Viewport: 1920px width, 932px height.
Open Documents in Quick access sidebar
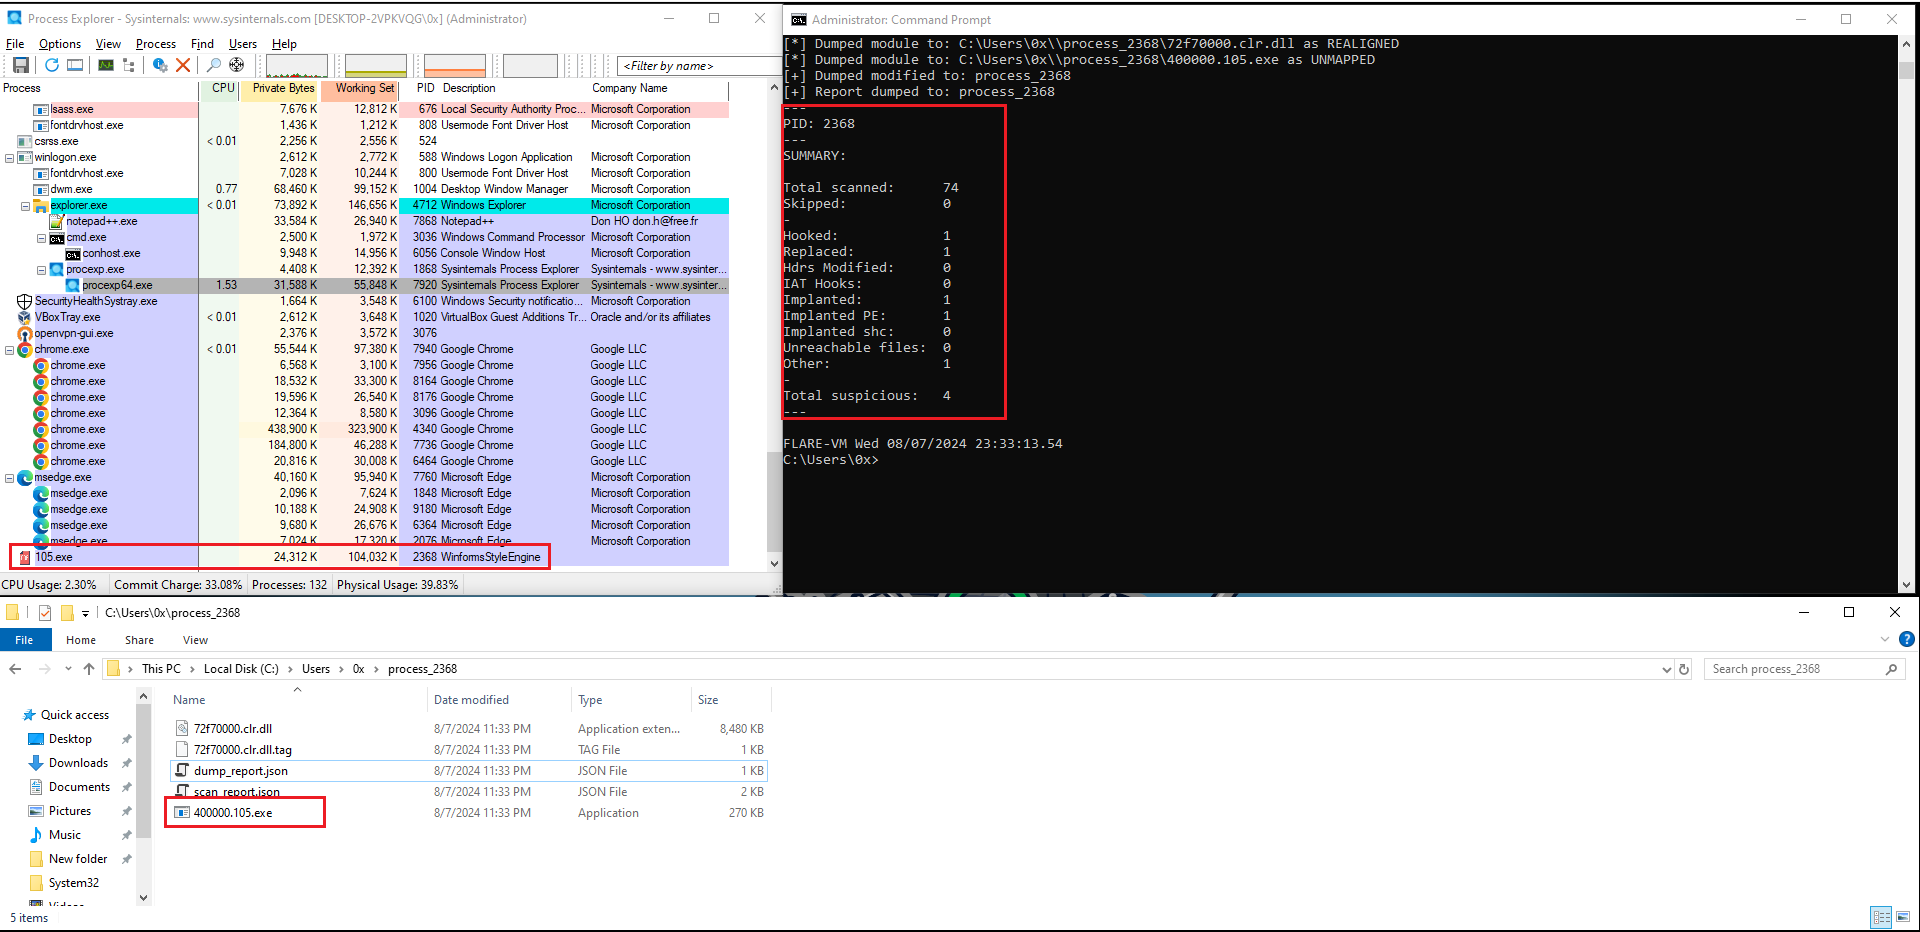coord(79,787)
